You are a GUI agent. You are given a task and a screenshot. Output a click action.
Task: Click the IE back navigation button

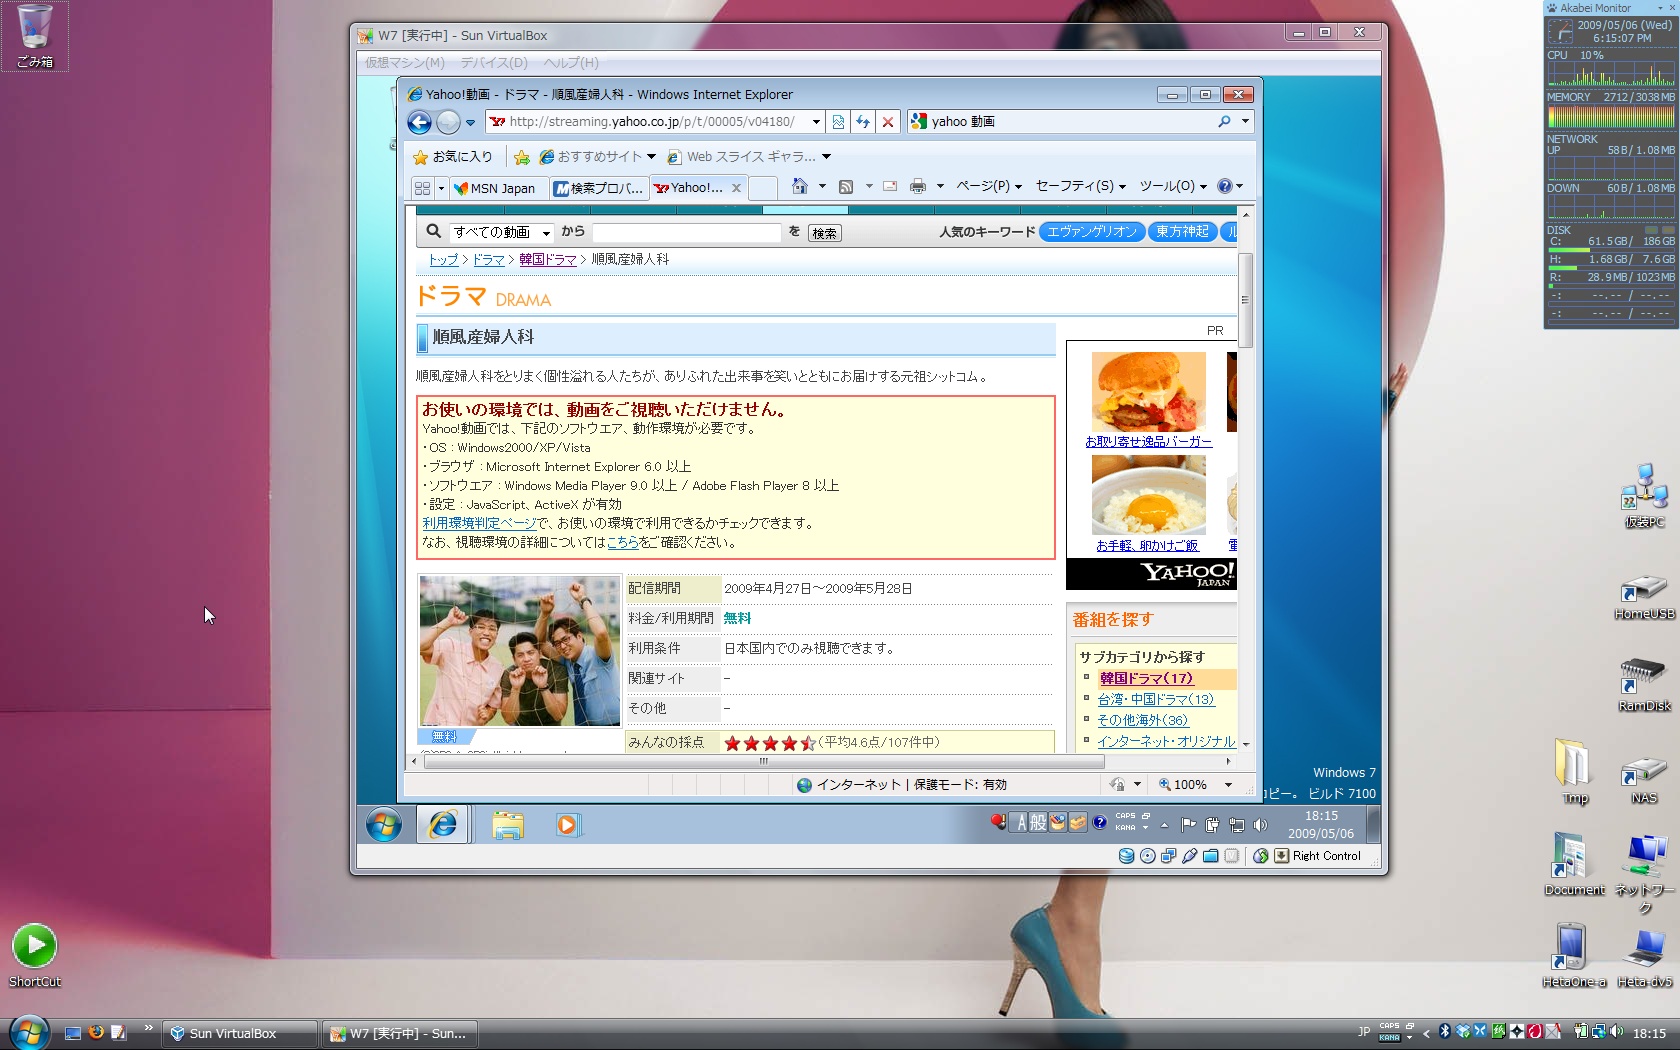(x=419, y=122)
